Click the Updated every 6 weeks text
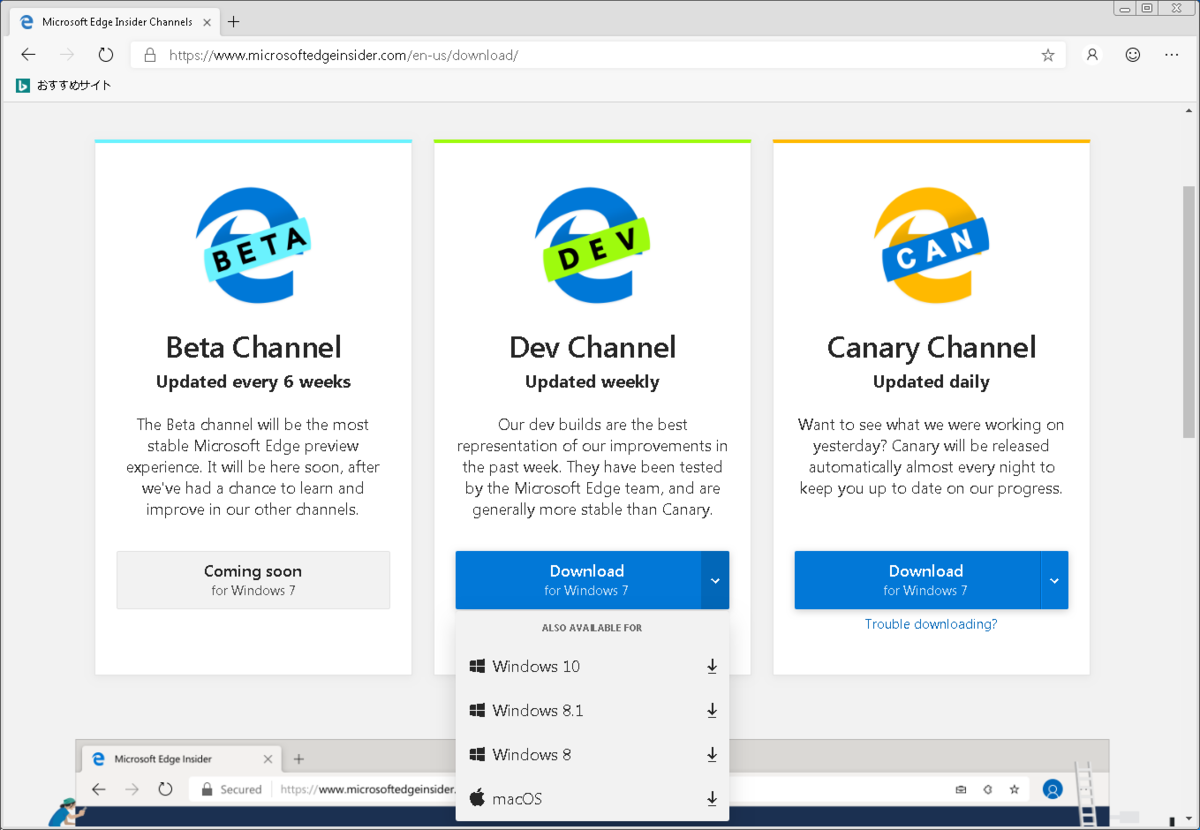This screenshot has height=830, width=1200. (x=253, y=381)
